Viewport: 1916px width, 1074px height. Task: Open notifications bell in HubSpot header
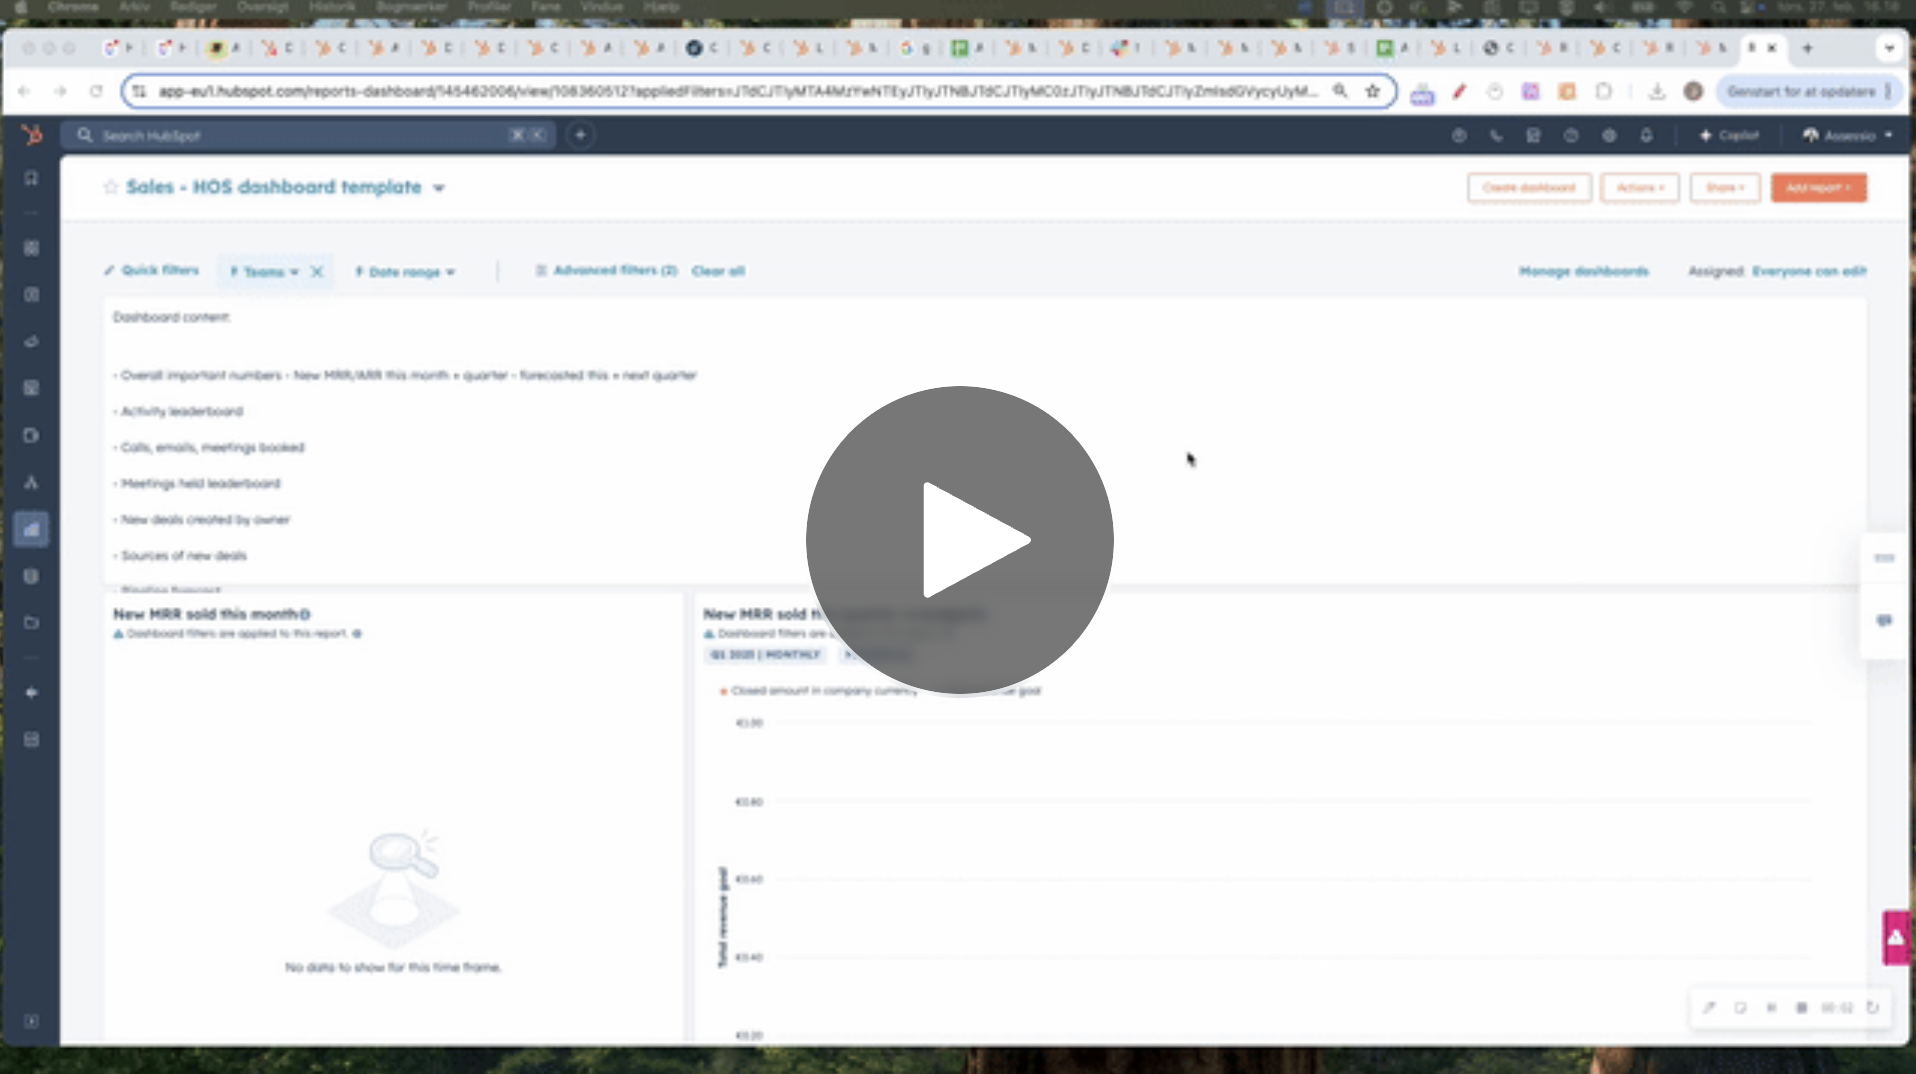1646,135
